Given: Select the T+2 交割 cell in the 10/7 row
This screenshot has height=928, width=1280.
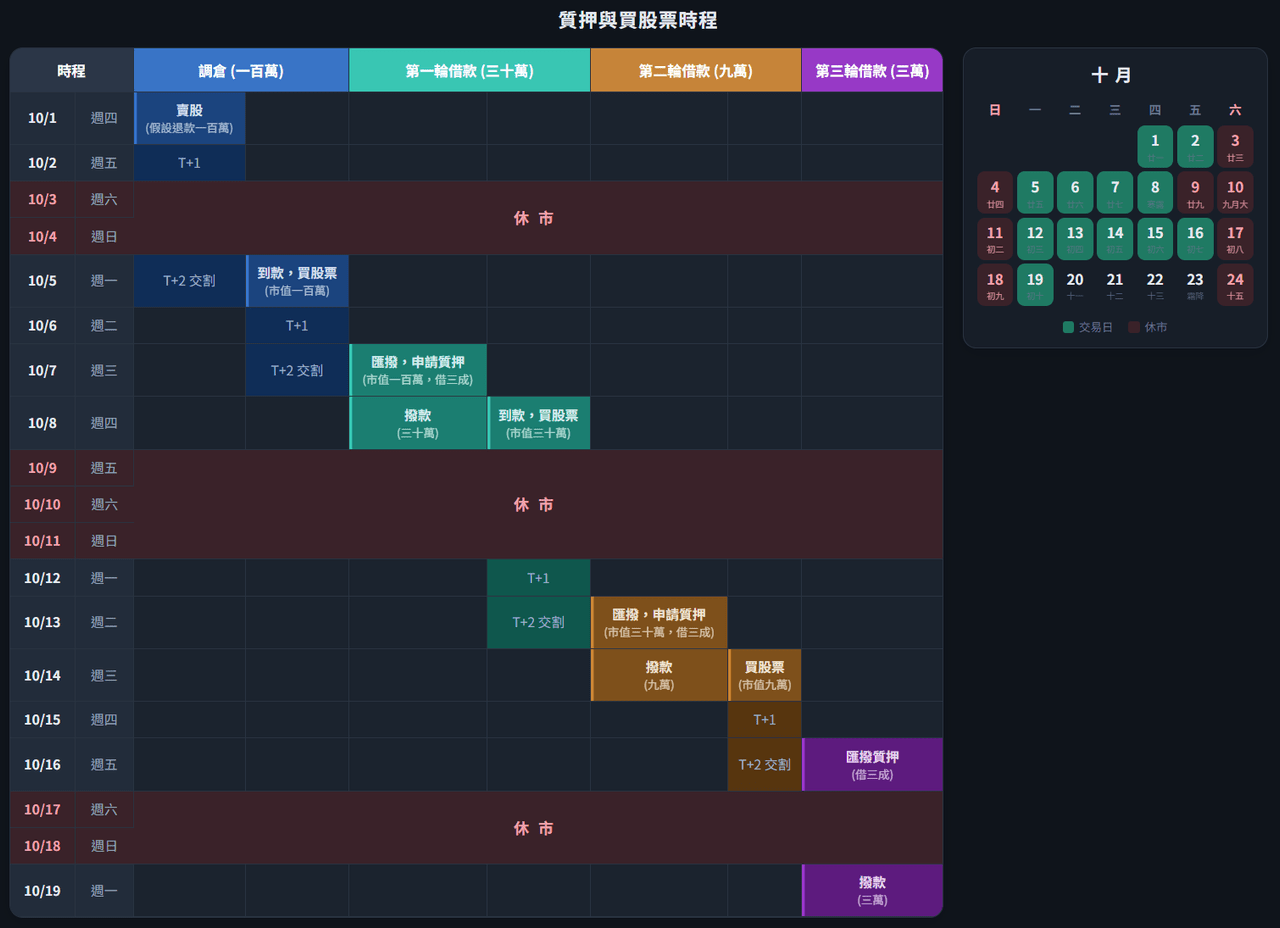Looking at the screenshot, I should (x=297, y=370).
